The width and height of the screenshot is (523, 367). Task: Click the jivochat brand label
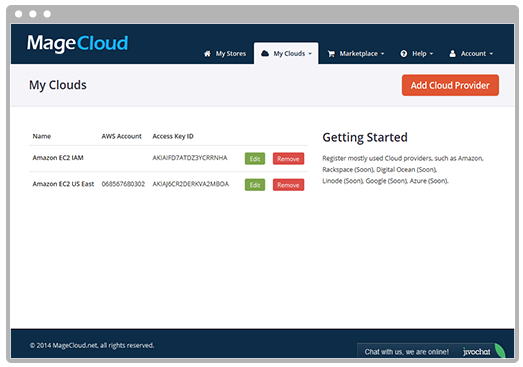(x=477, y=352)
